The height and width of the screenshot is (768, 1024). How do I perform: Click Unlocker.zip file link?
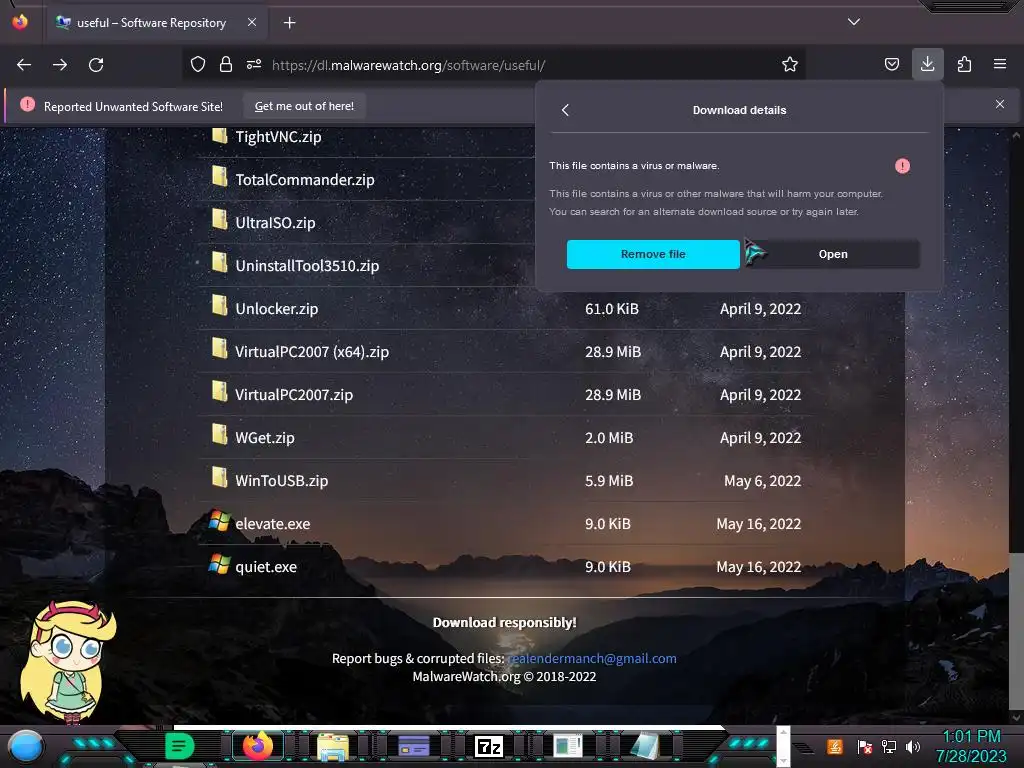(276, 309)
